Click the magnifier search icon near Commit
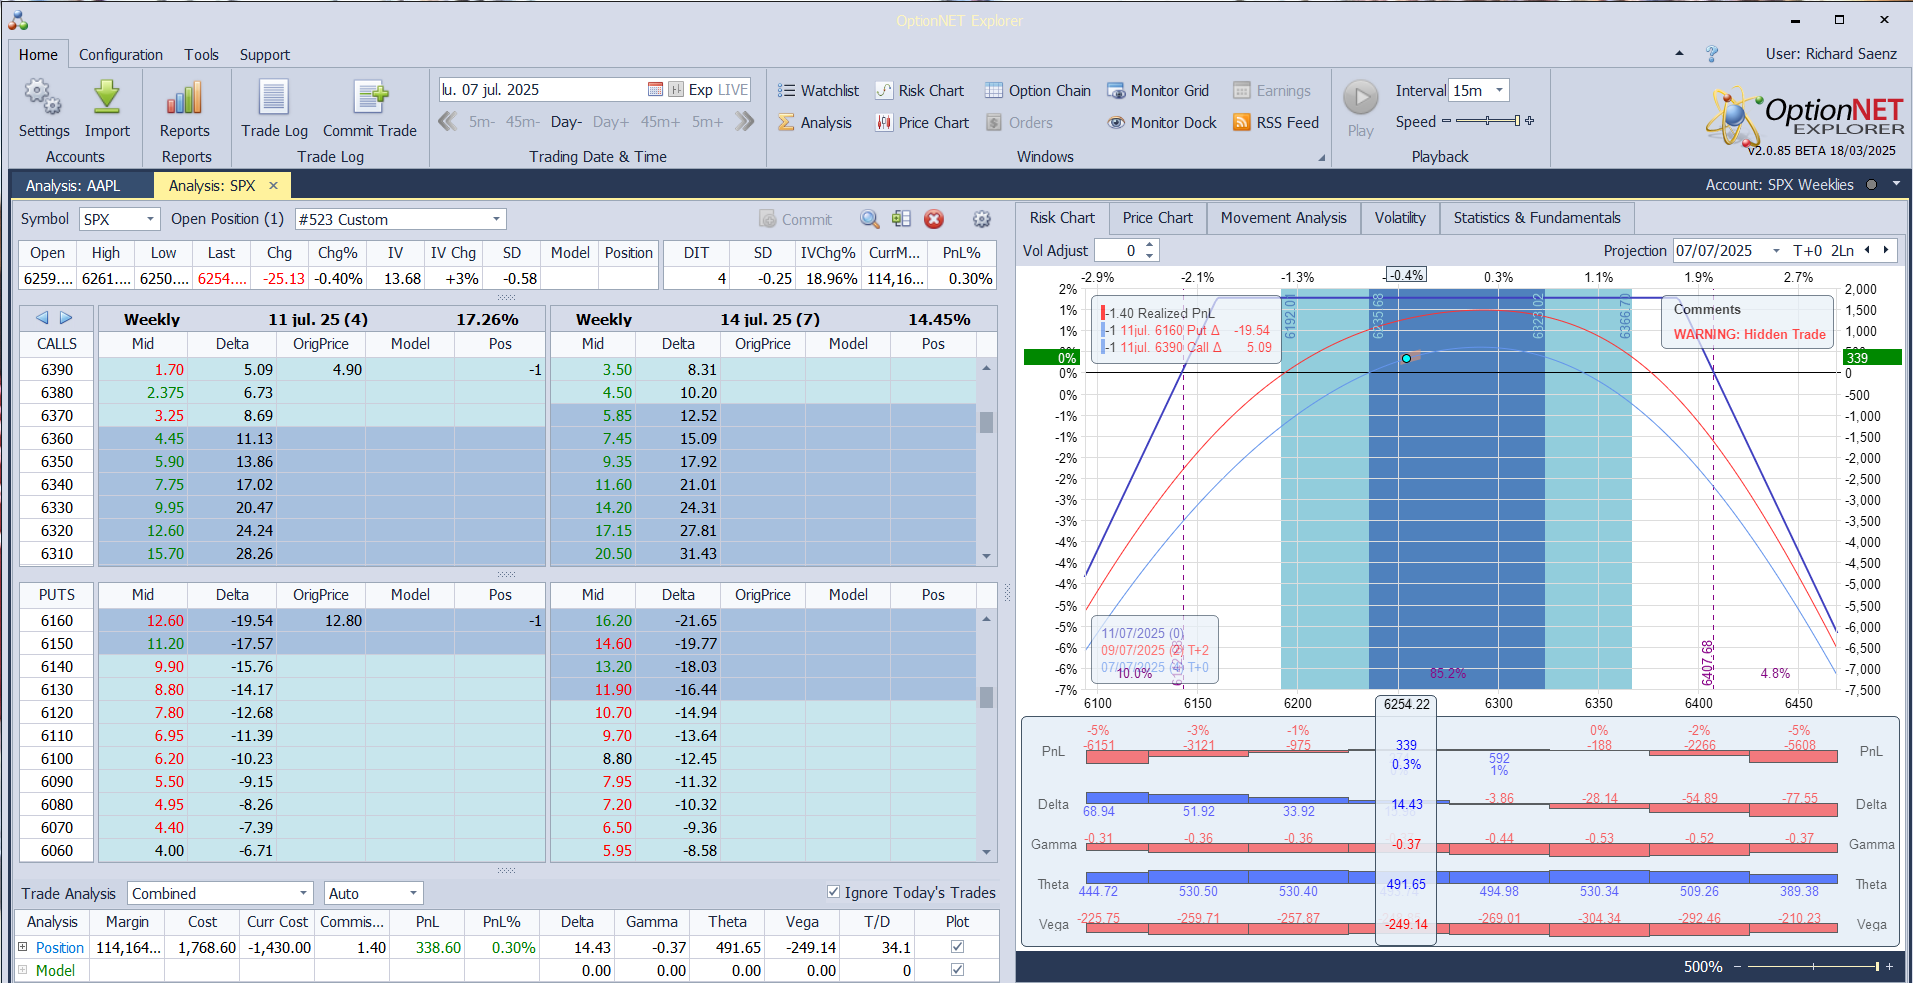Screen dimensions: 1913x983 point(870,219)
